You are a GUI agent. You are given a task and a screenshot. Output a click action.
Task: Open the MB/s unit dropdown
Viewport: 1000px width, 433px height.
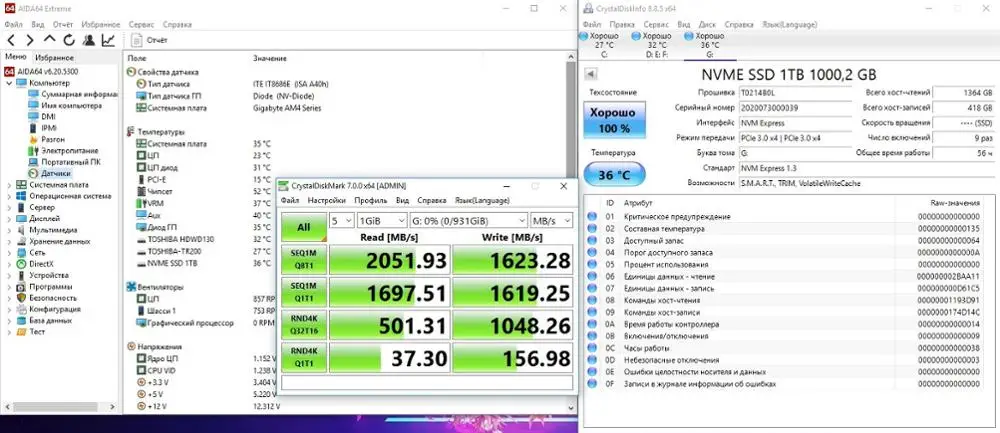click(x=551, y=220)
